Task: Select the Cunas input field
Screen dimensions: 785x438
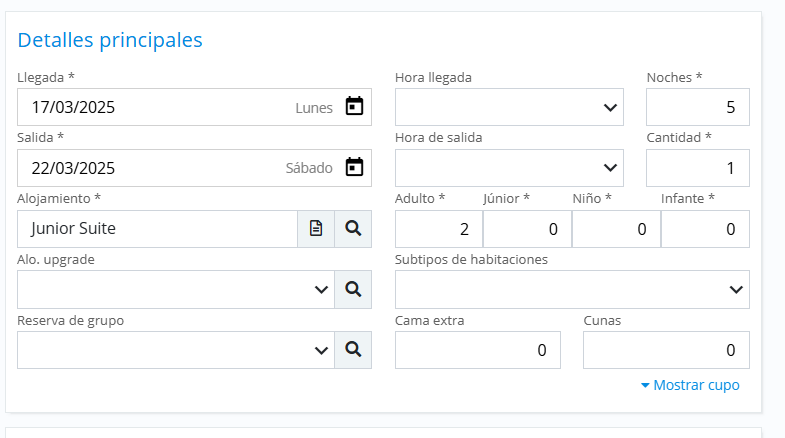Action: coord(666,350)
